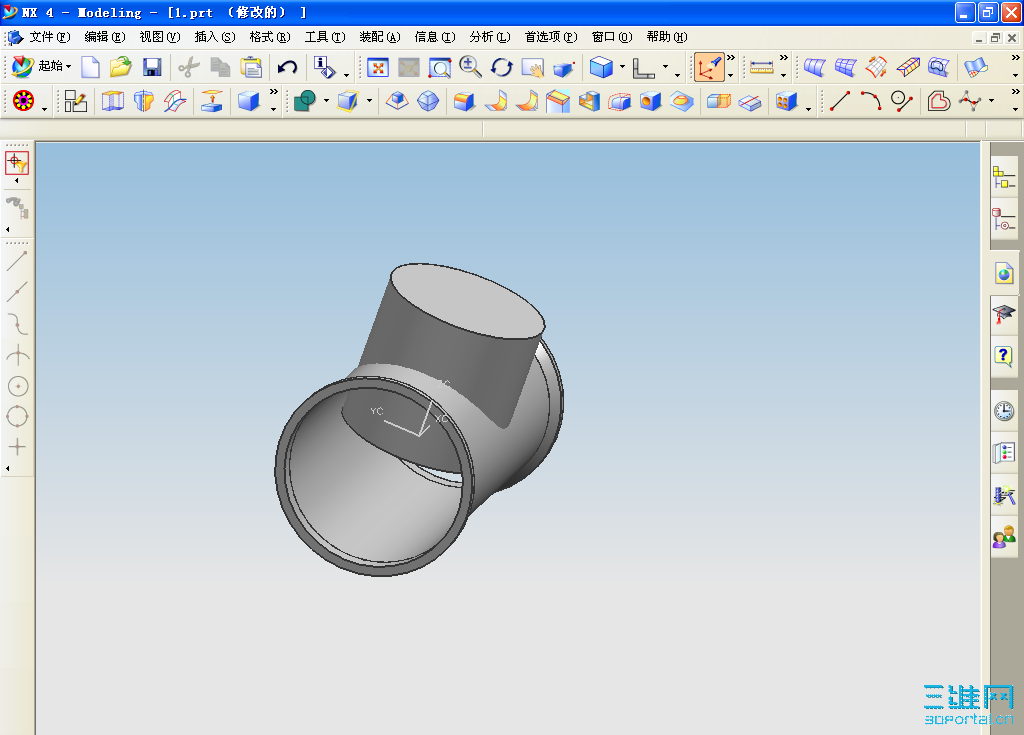Expand the Trim Body dropdown arrow

(369, 101)
